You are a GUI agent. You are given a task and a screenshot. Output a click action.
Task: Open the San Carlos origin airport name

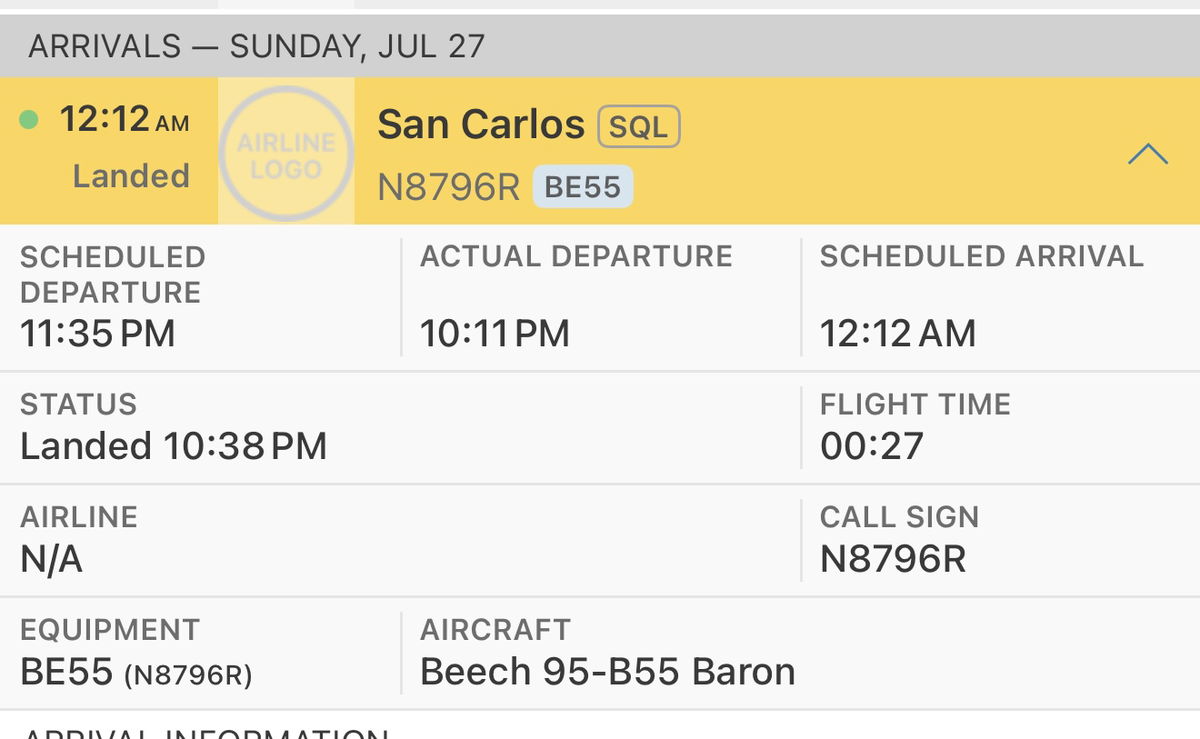[x=480, y=125]
